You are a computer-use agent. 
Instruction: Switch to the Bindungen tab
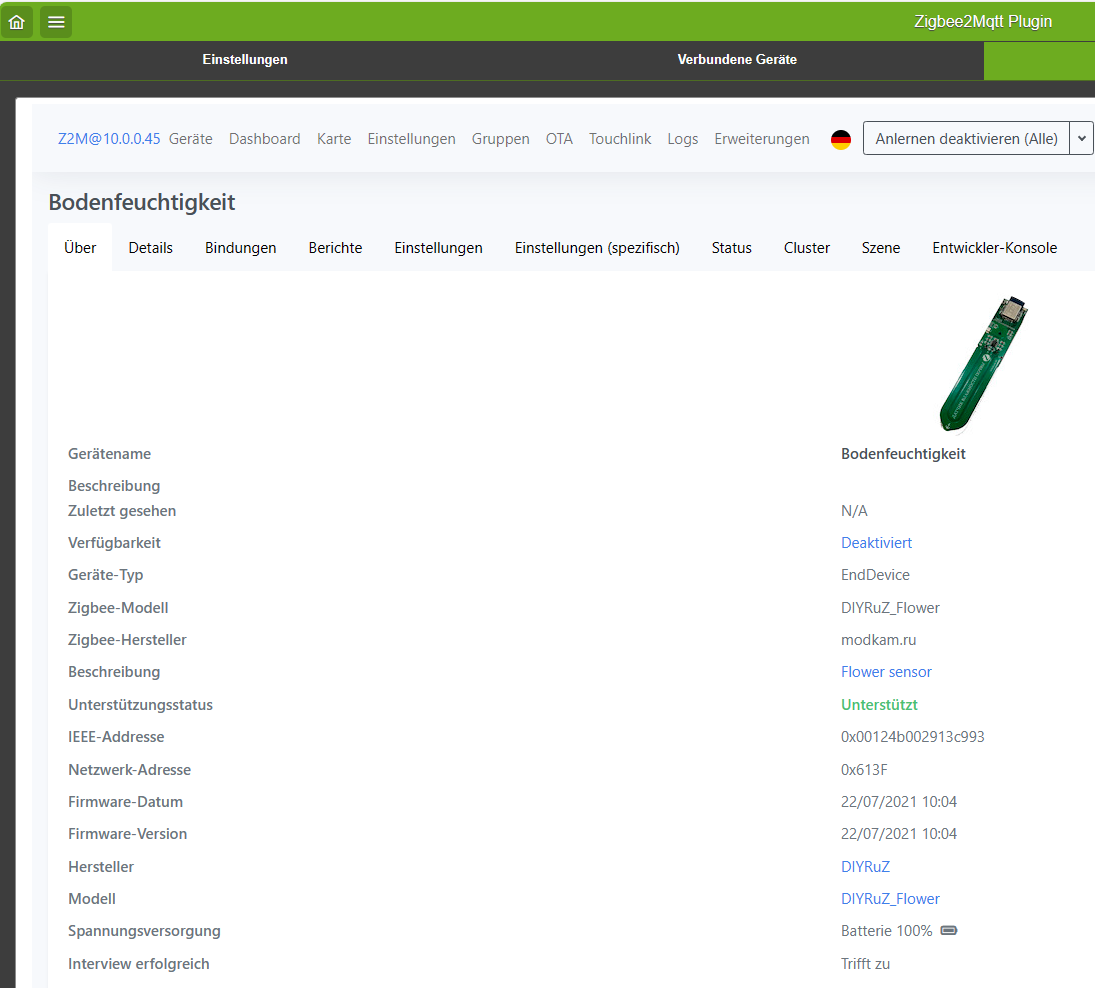tap(241, 248)
